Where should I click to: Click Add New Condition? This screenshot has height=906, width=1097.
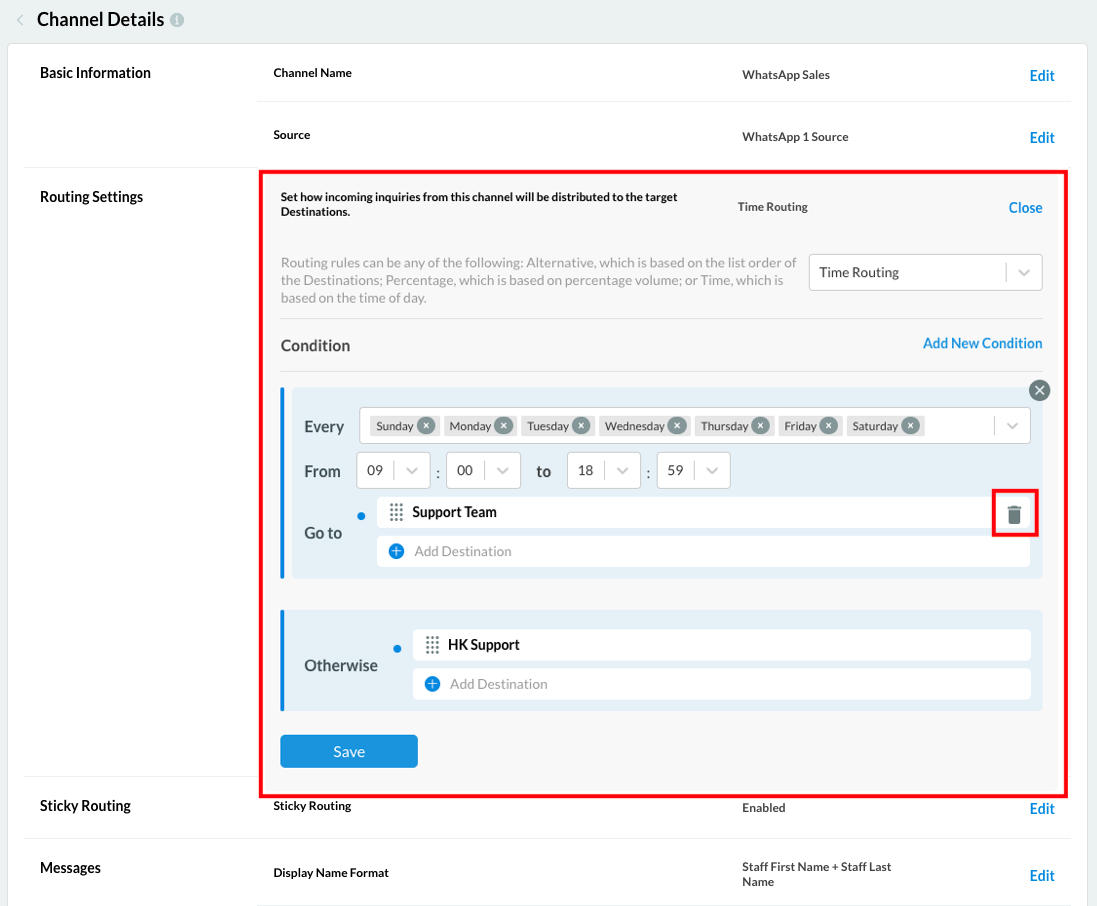(x=982, y=344)
